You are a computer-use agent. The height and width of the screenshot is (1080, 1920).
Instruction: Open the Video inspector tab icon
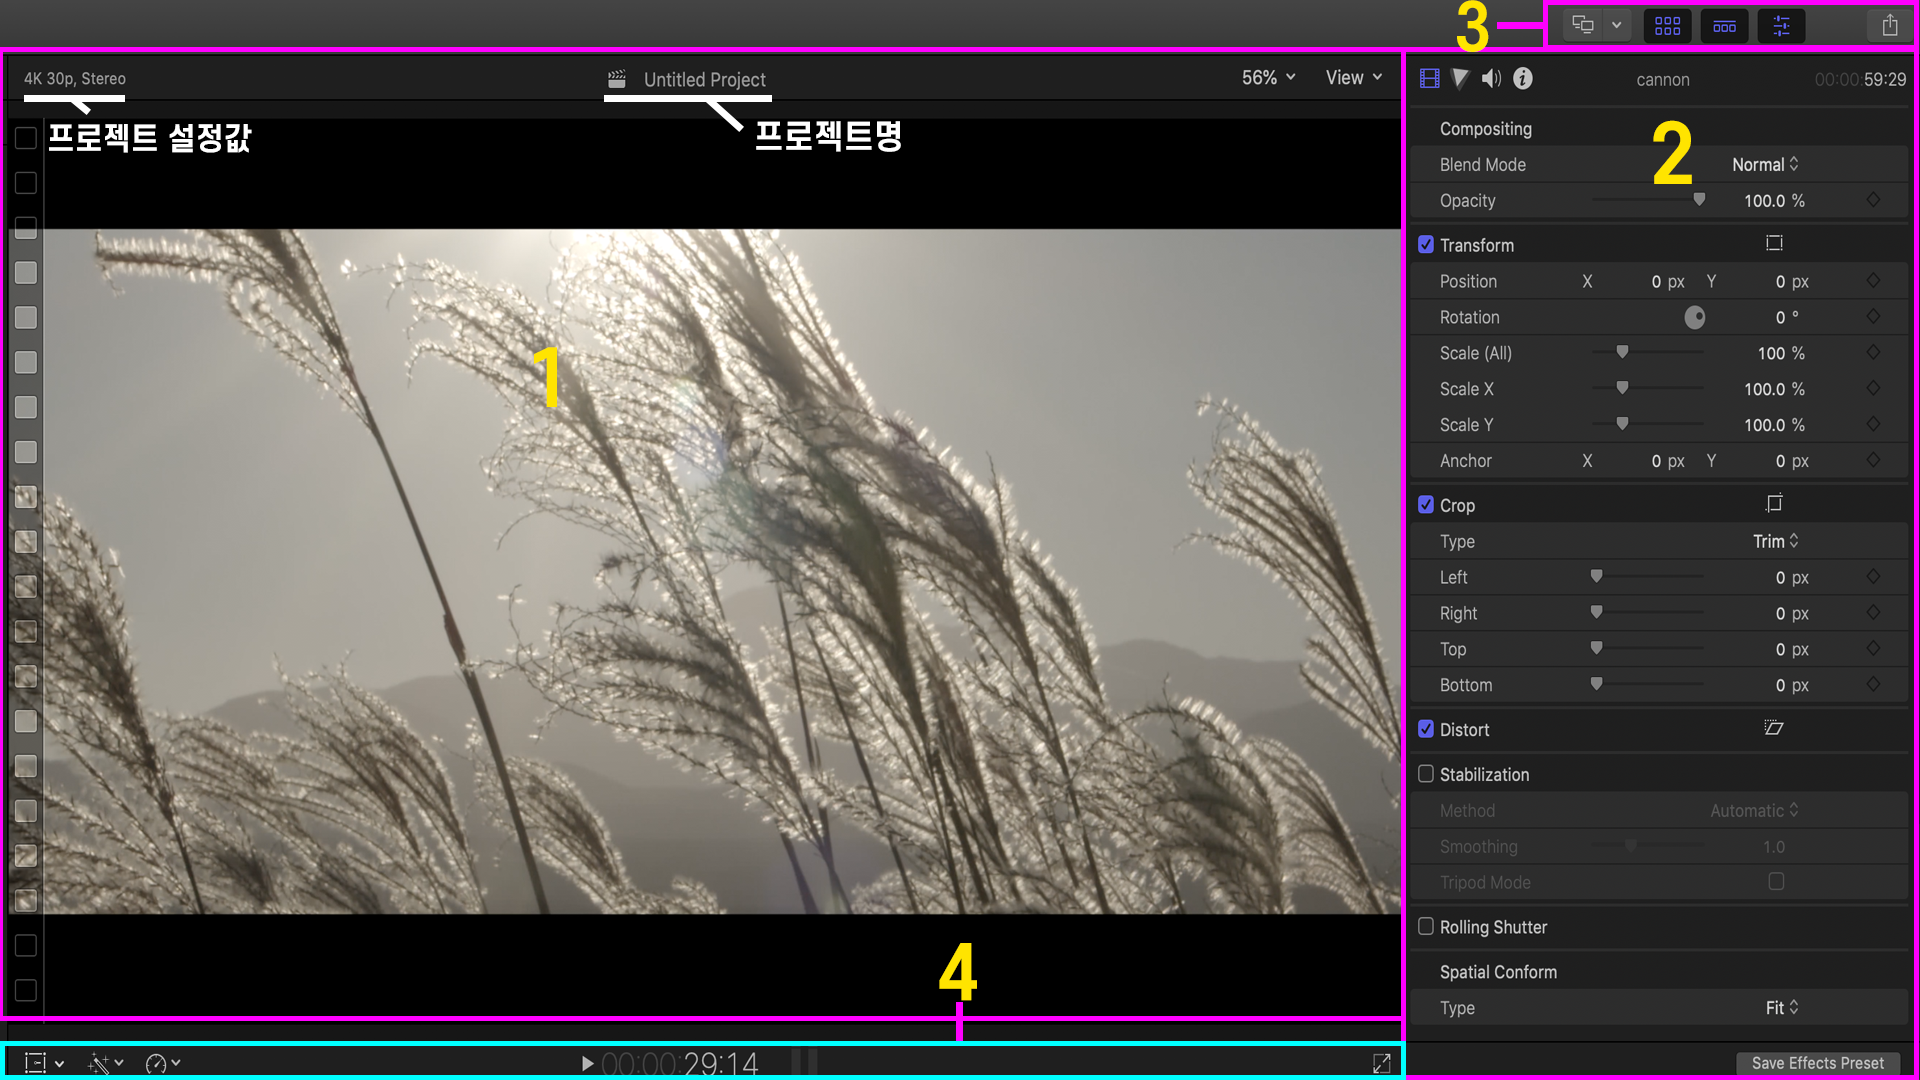pyautogui.click(x=1430, y=79)
